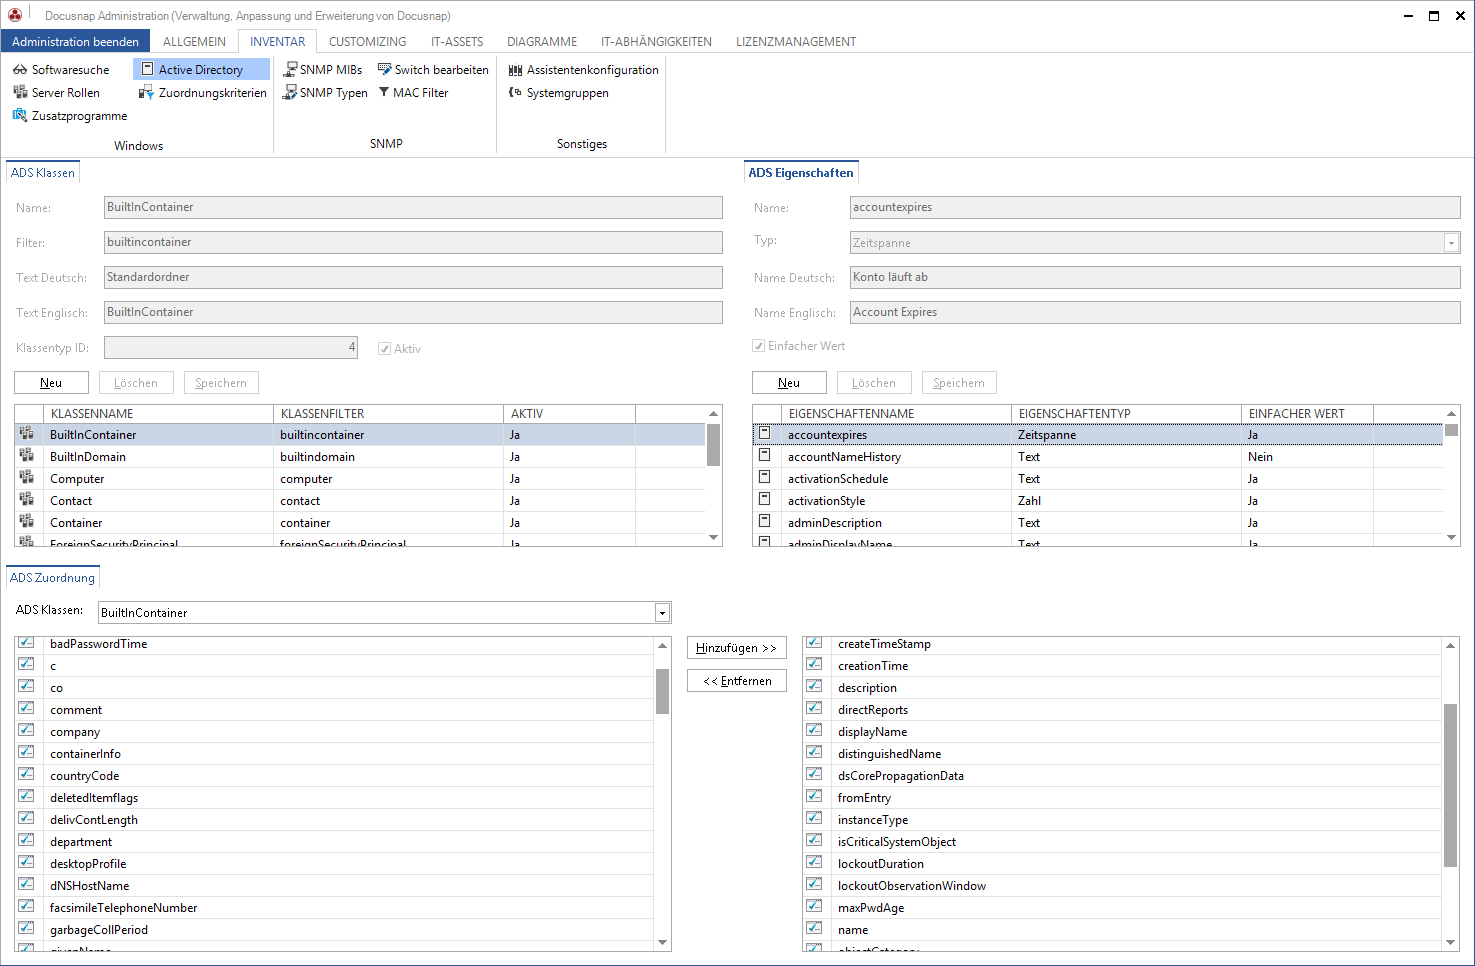Toggle checkbox for comment property
Image resolution: width=1475 pixels, height=966 pixels.
(x=26, y=708)
